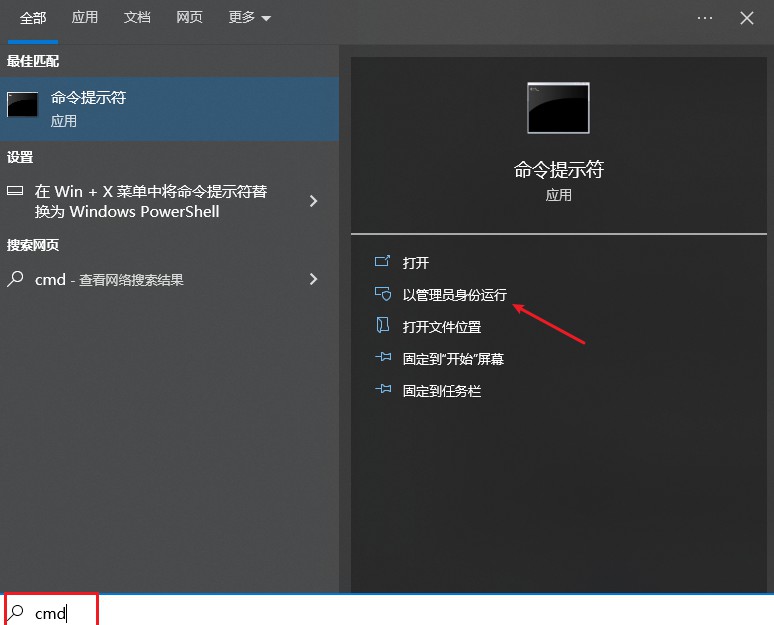
Task: Open the Win + X PowerShell setting result
Action: (169, 201)
